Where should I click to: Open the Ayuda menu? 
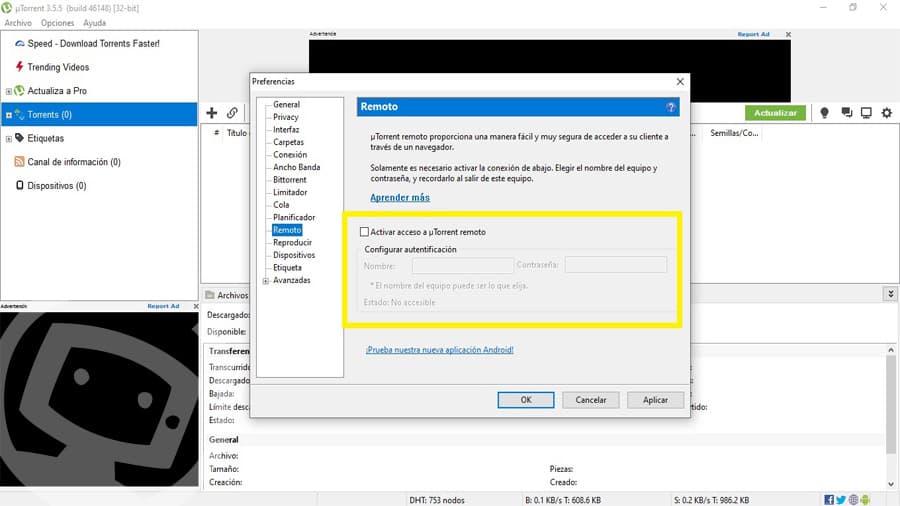94,23
